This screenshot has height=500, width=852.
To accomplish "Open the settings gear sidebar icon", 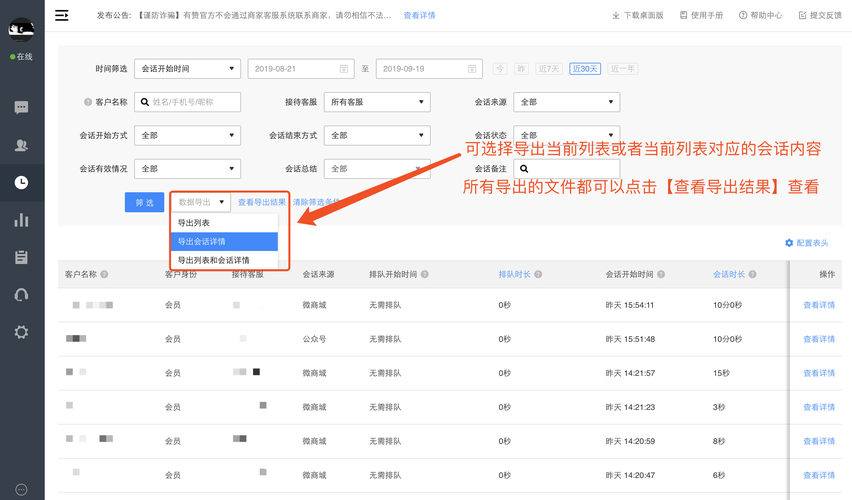I will (x=21, y=332).
